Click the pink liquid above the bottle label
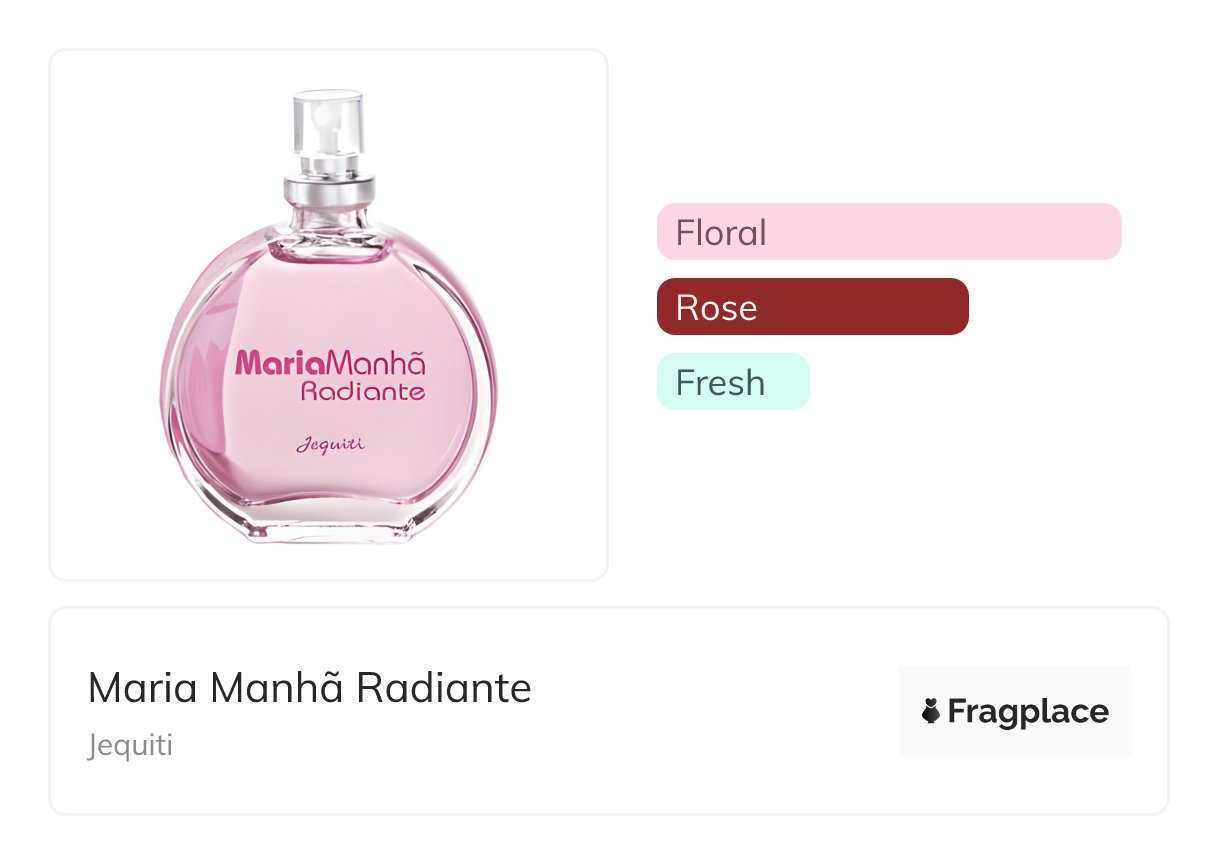The width and height of the screenshot is (1218, 864). (x=329, y=295)
